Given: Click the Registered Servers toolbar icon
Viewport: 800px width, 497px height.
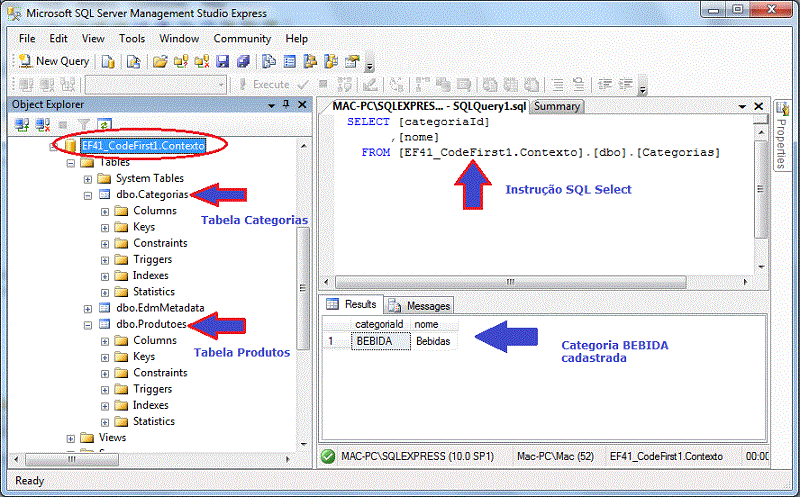Looking at the screenshot, I should (x=269, y=61).
